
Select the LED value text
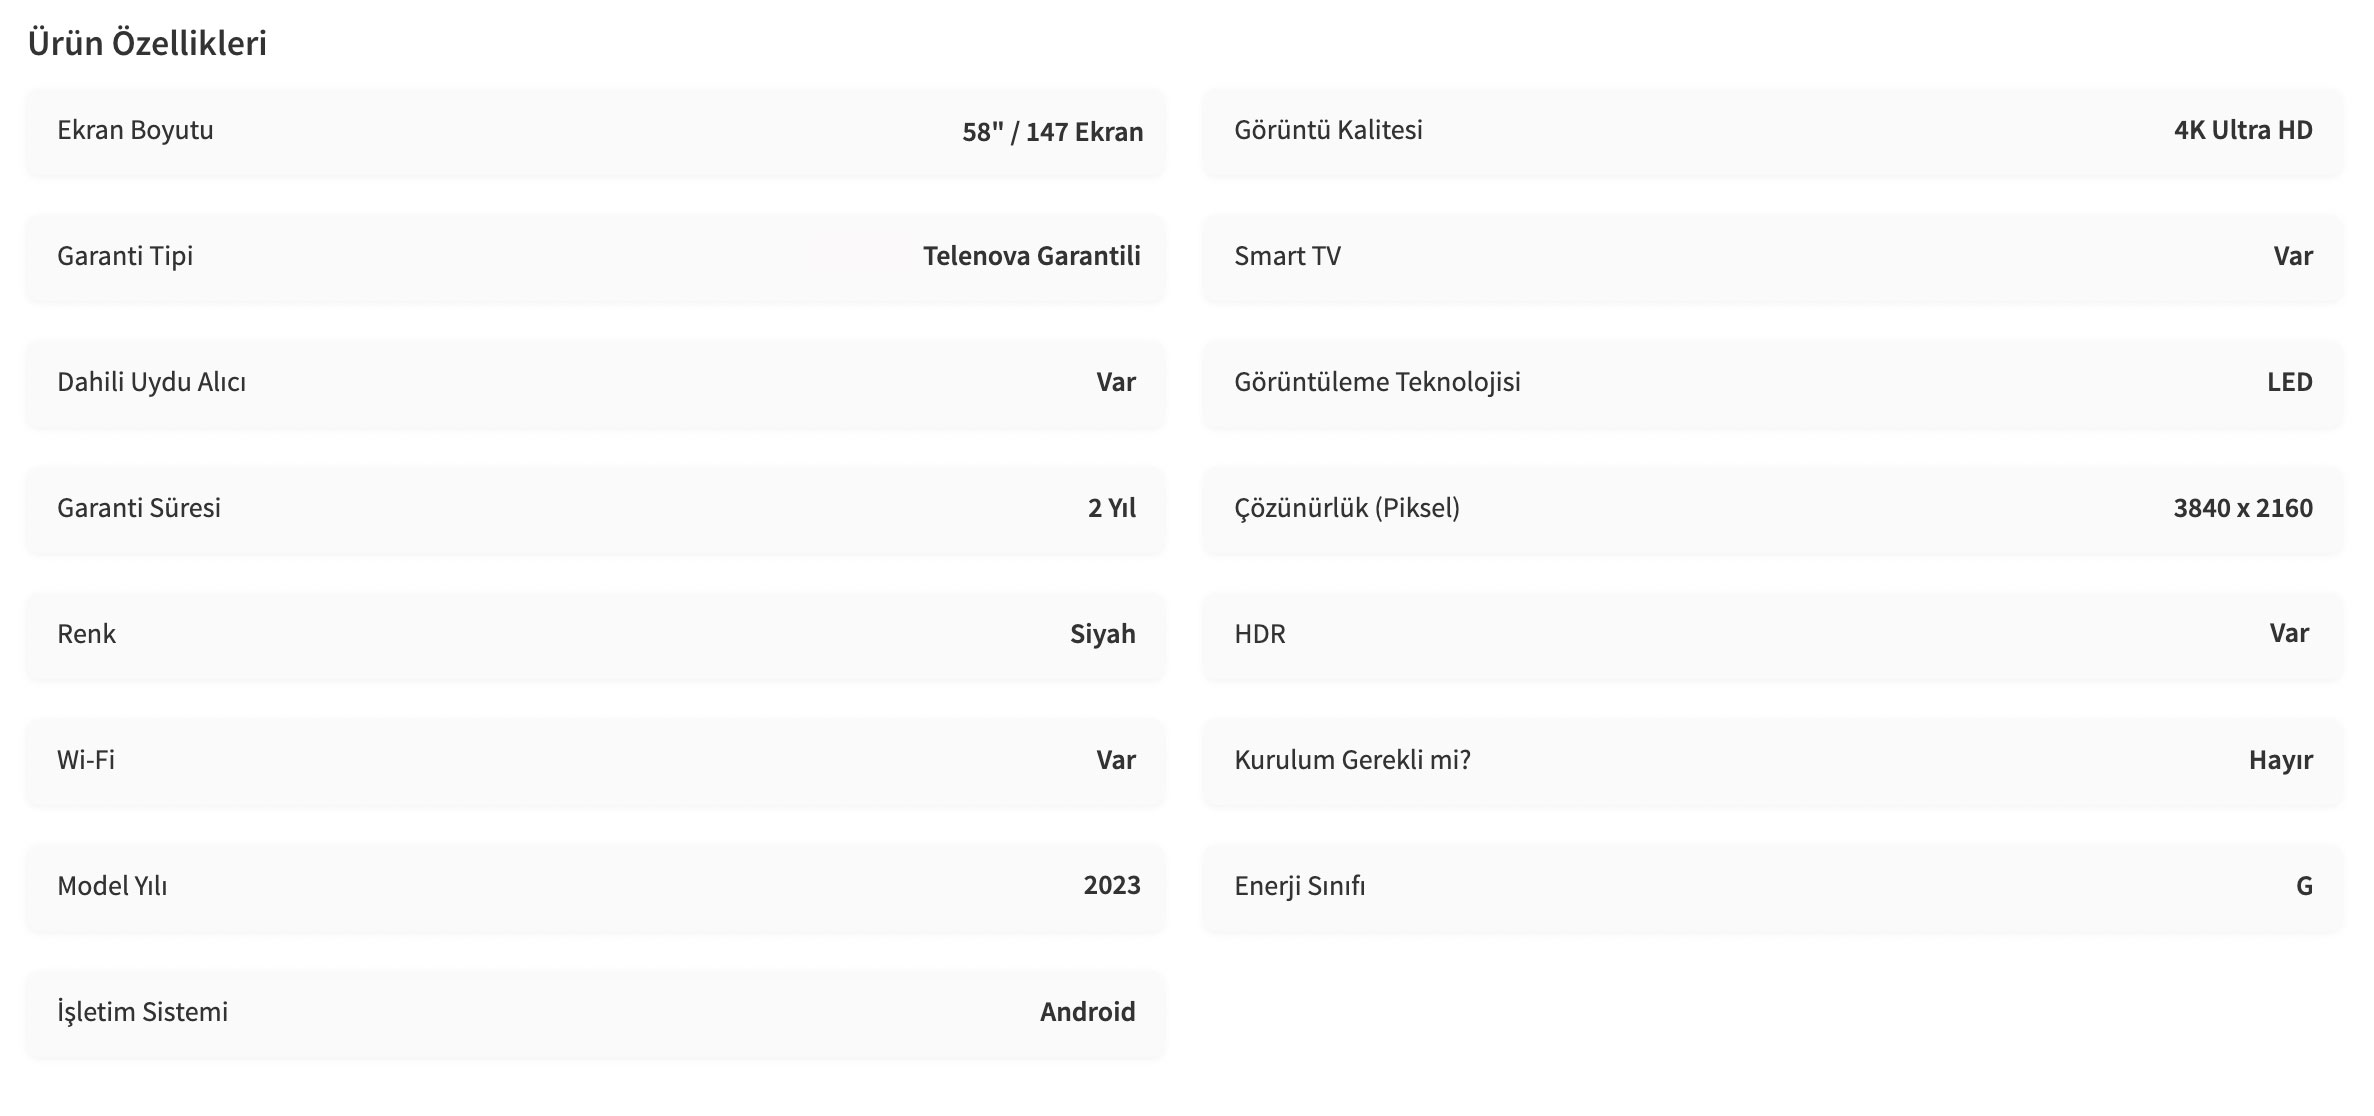pyautogui.click(x=2290, y=382)
